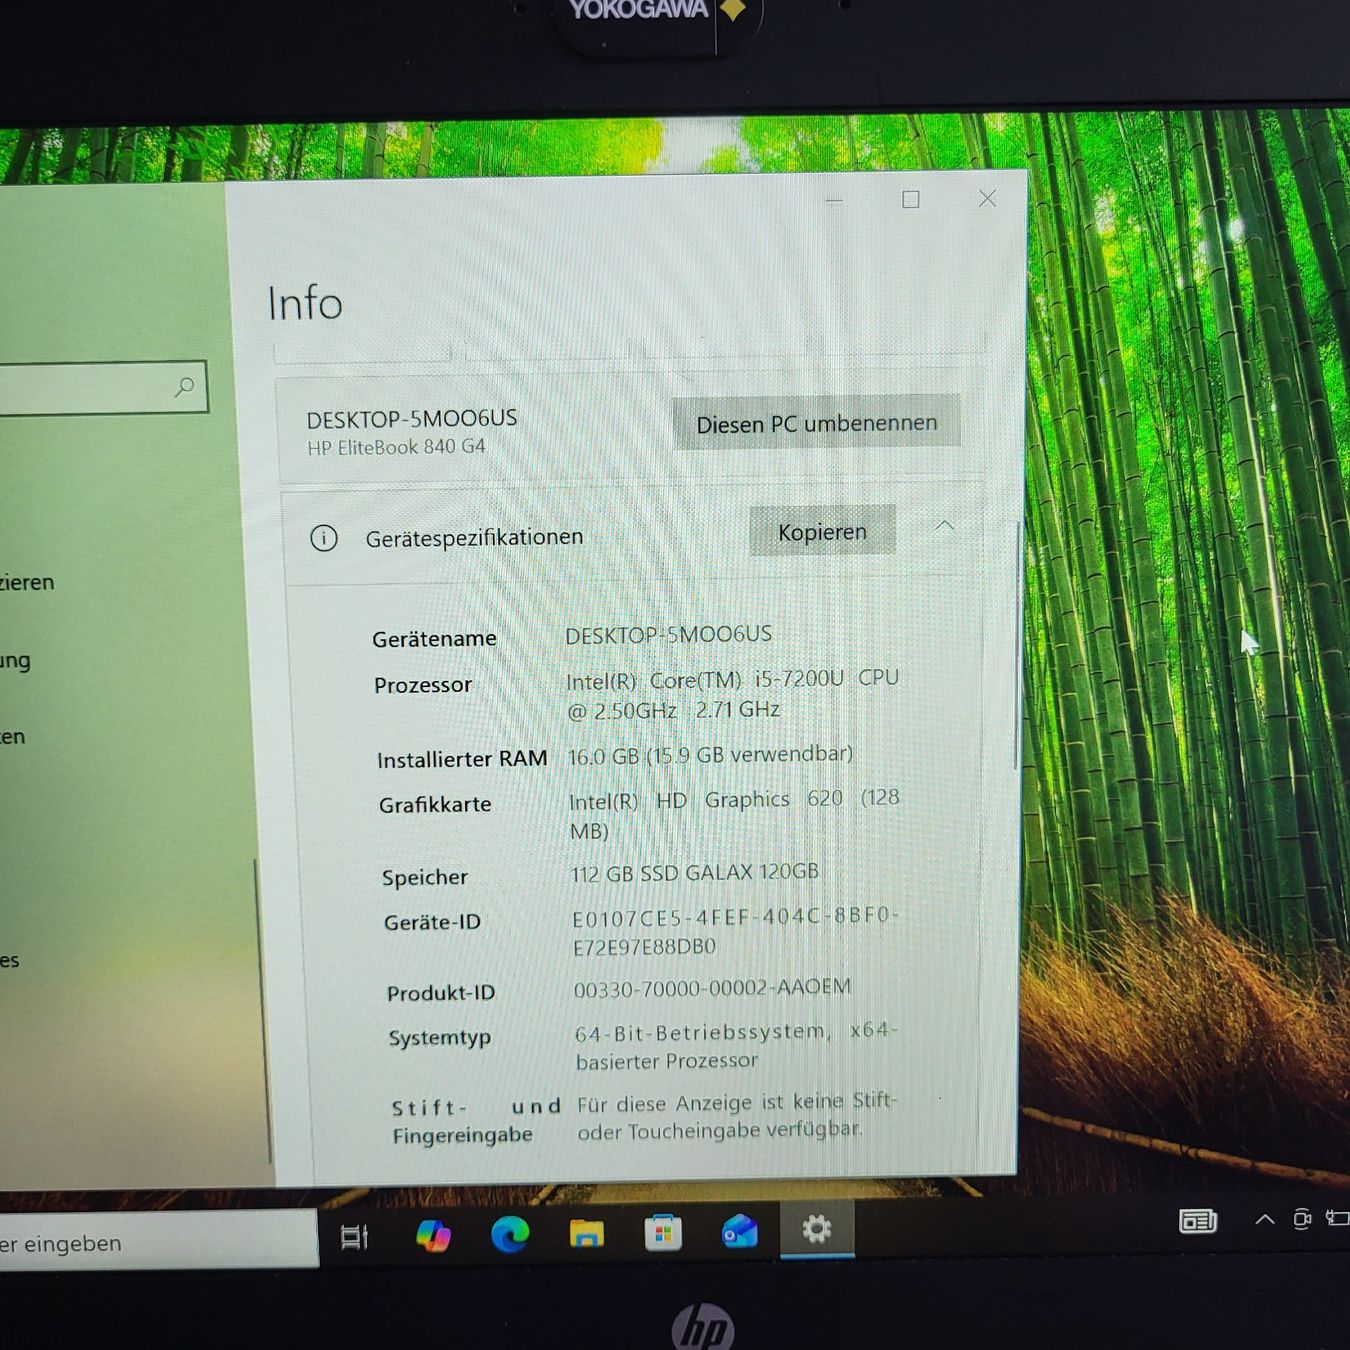1350x1350 pixels.
Task: Open Task View from the taskbar
Action: coord(354,1237)
